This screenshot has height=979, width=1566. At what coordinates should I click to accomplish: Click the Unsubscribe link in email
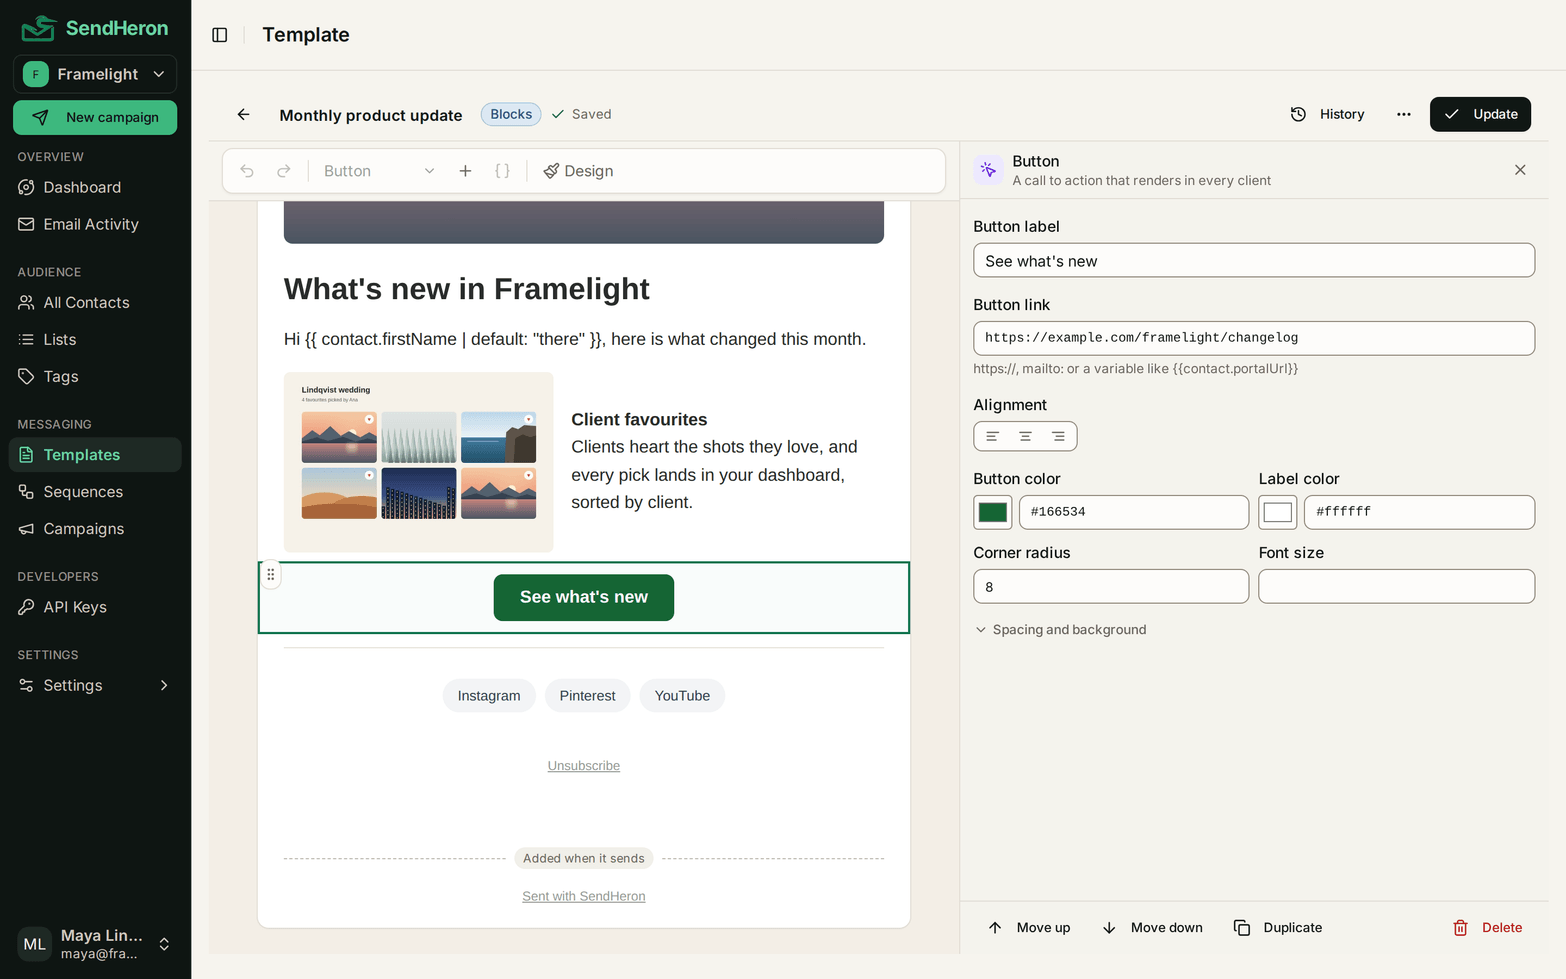click(584, 766)
